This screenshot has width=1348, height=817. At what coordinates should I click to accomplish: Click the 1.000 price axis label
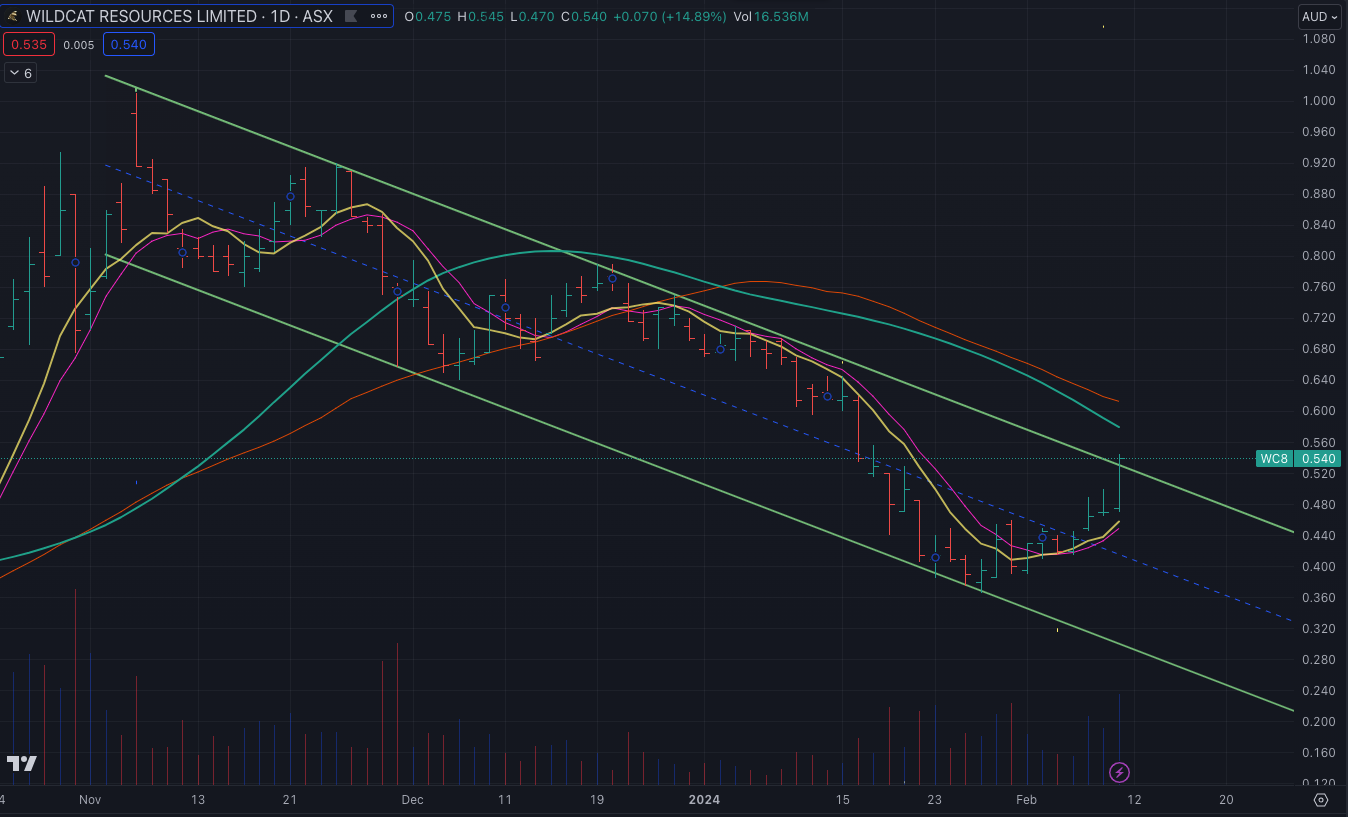pos(1319,101)
